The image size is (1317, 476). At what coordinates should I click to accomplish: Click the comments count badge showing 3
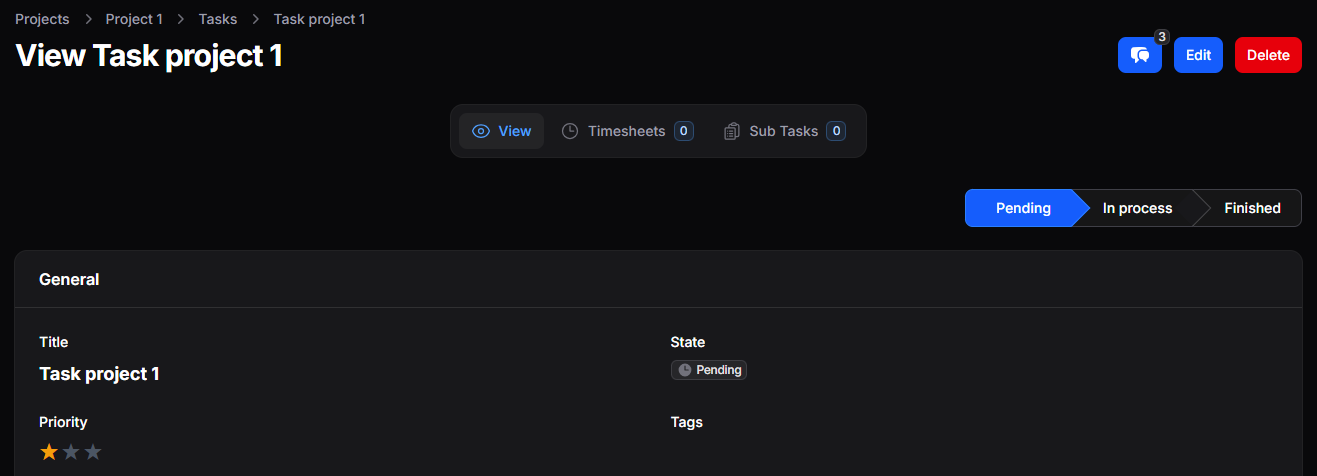coord(1161,37)
